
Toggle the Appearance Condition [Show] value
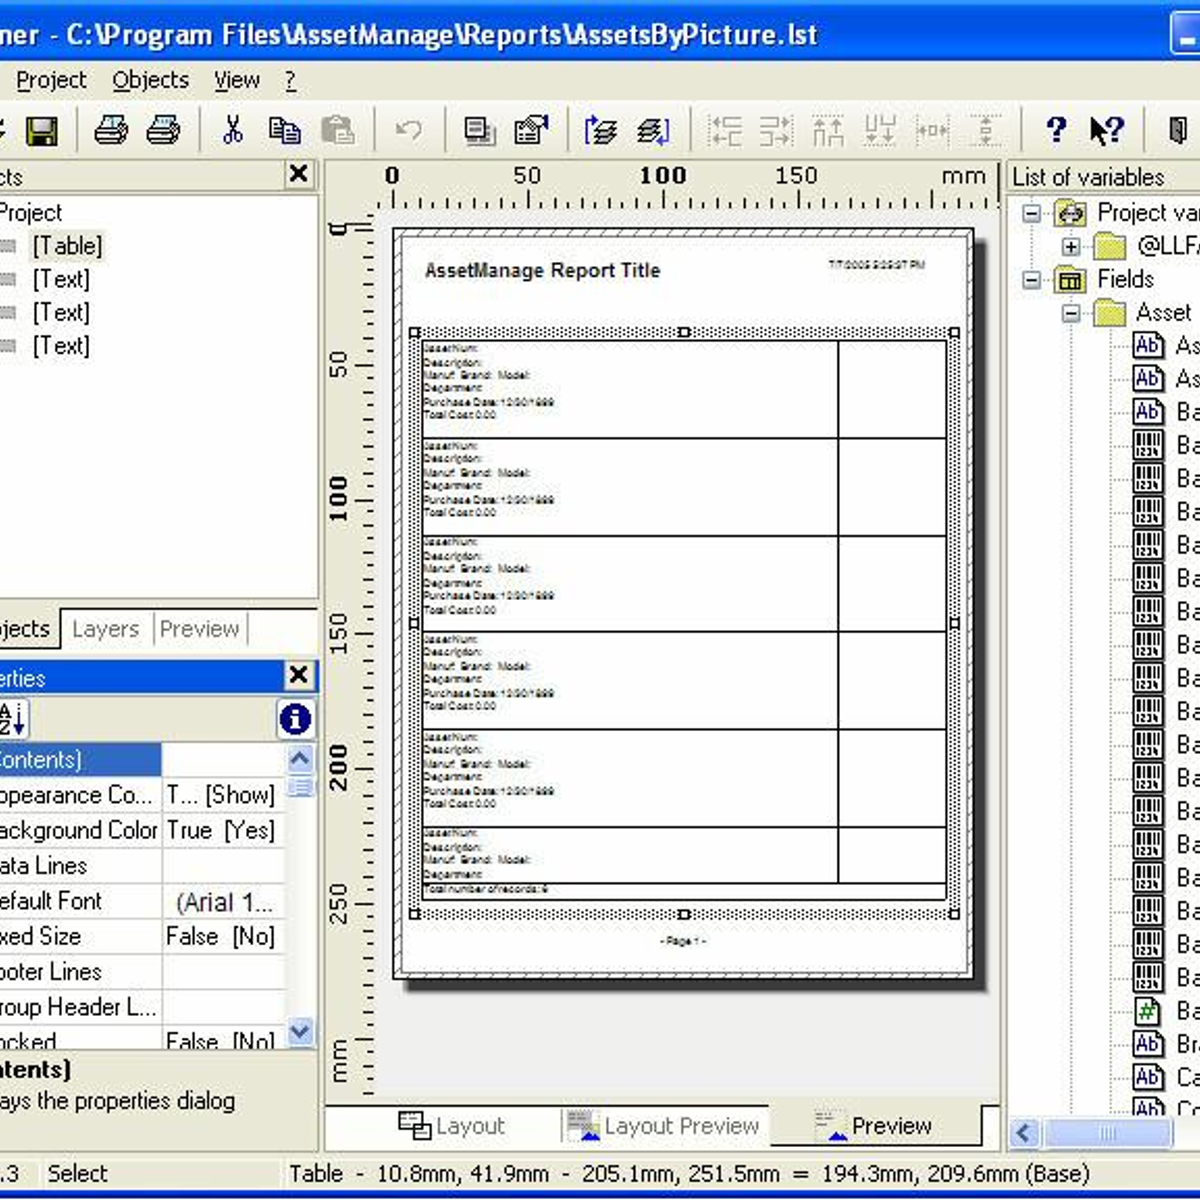coord(221,795)
